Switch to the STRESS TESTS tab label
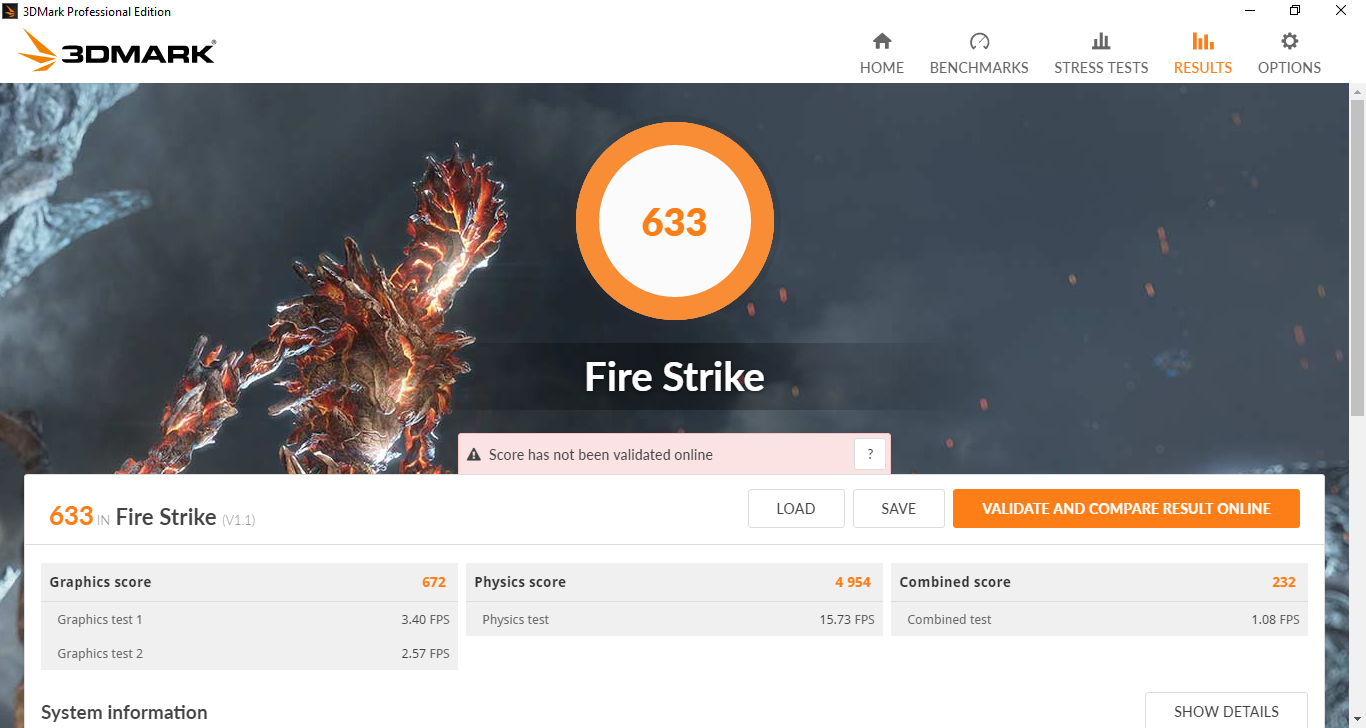Screen dimensions: 1366x728 click(x=1101, y=68)
